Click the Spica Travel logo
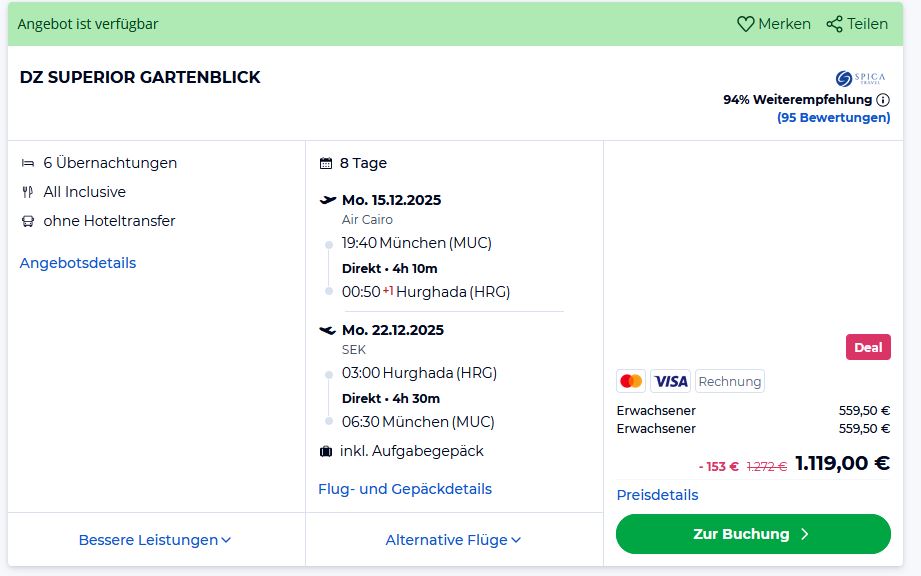 [860, 78]
